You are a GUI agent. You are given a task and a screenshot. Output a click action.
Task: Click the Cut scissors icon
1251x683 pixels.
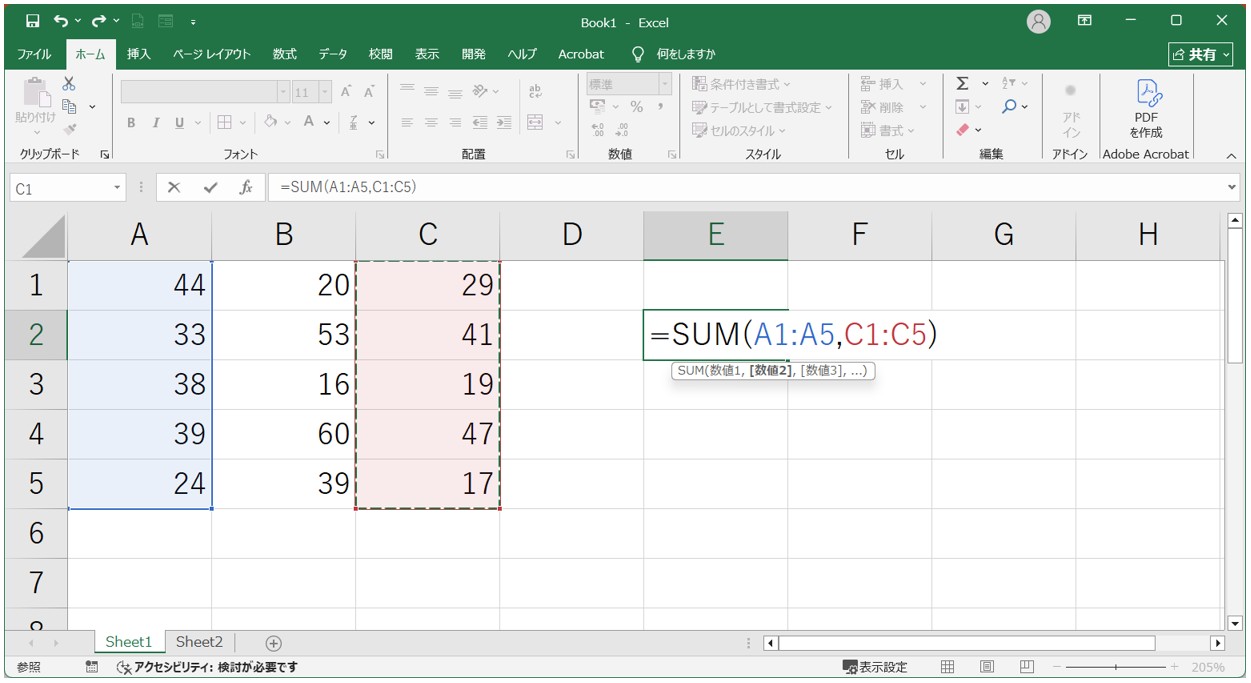coord(69,84)
